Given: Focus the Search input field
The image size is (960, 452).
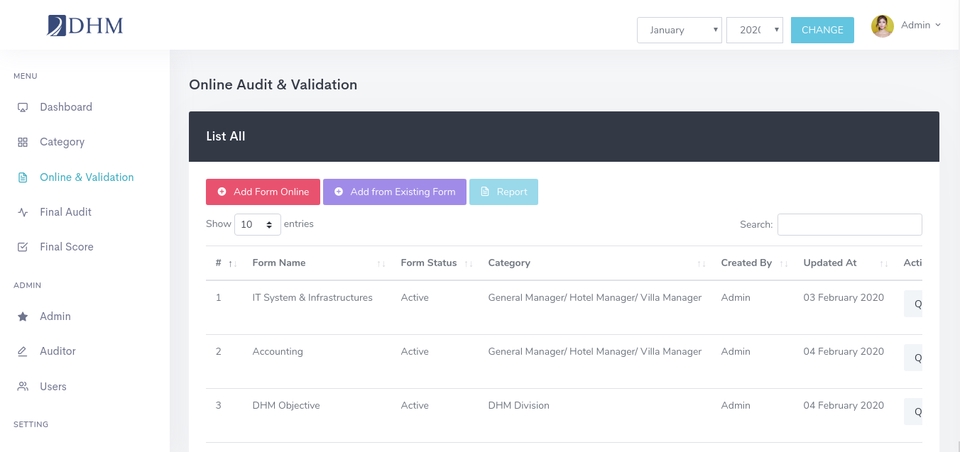Looking at the screenshot, I should tap(850, 225).
